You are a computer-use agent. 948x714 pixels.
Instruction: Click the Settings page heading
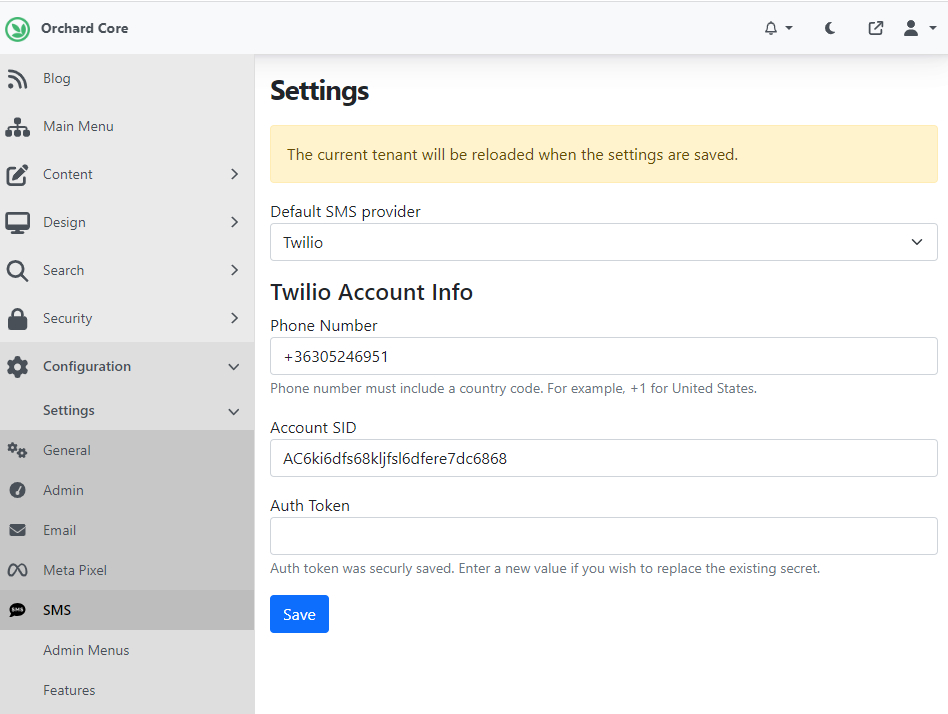coord(319,91)
